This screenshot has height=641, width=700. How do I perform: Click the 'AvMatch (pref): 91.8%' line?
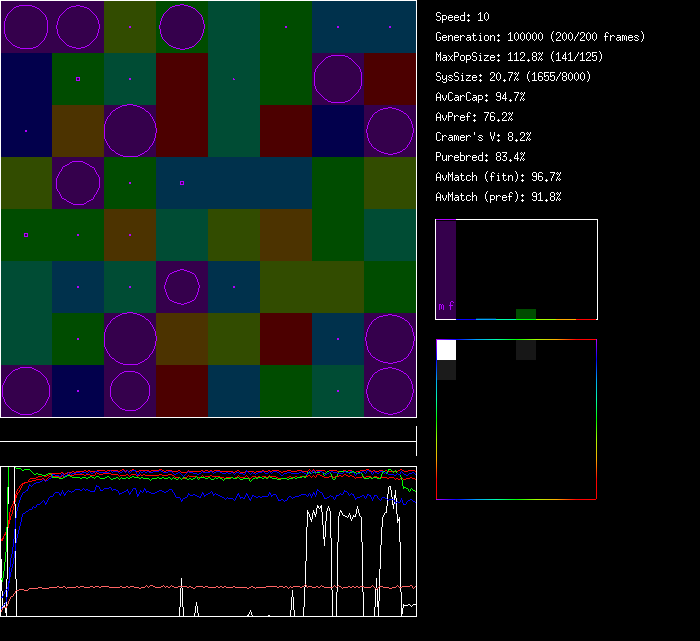(498, 197)
